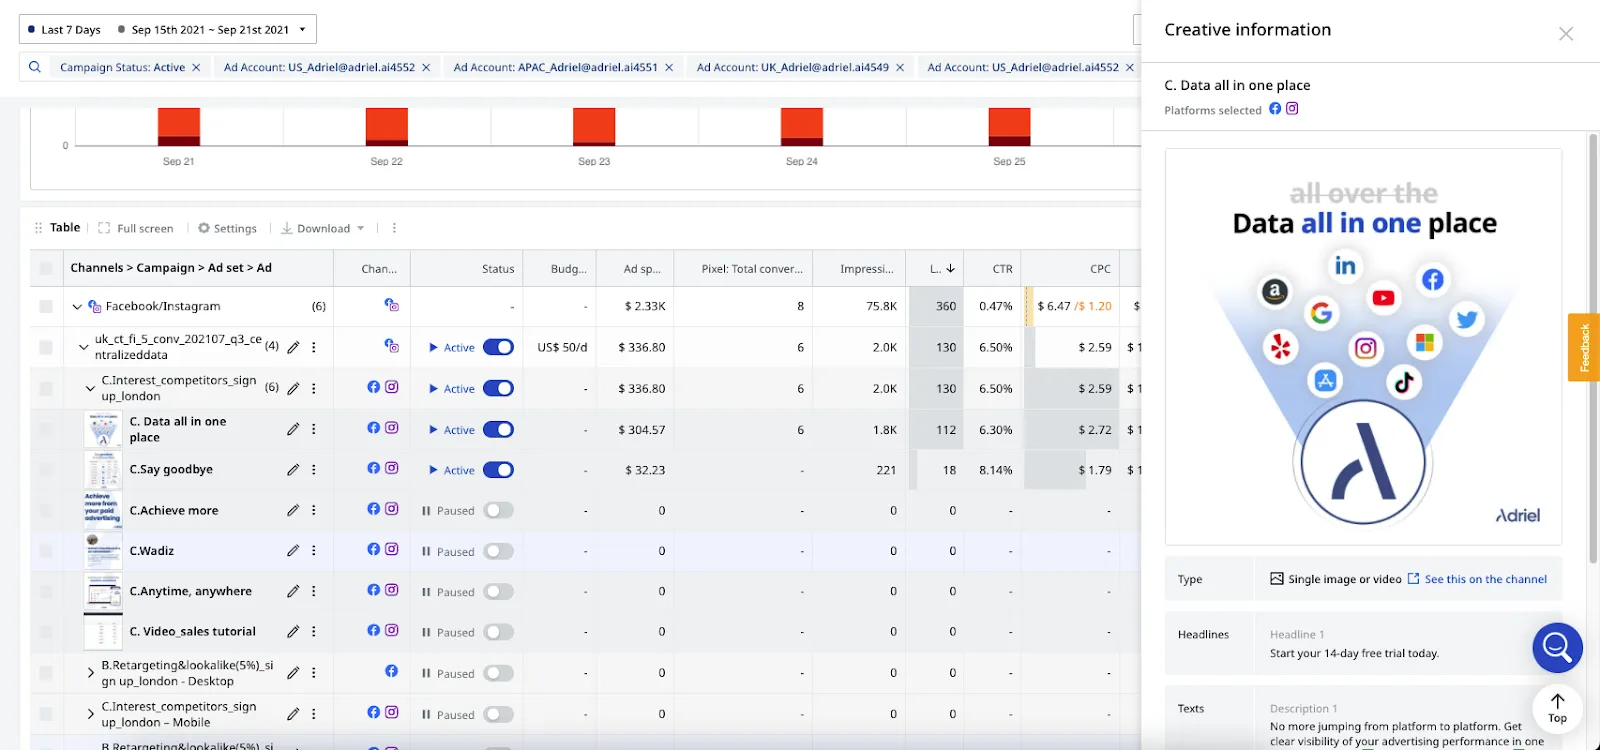Sort by the CTR column header
Image resolution: width=1600 pixels, height=750 pixels.
(x=1002, y=268)
